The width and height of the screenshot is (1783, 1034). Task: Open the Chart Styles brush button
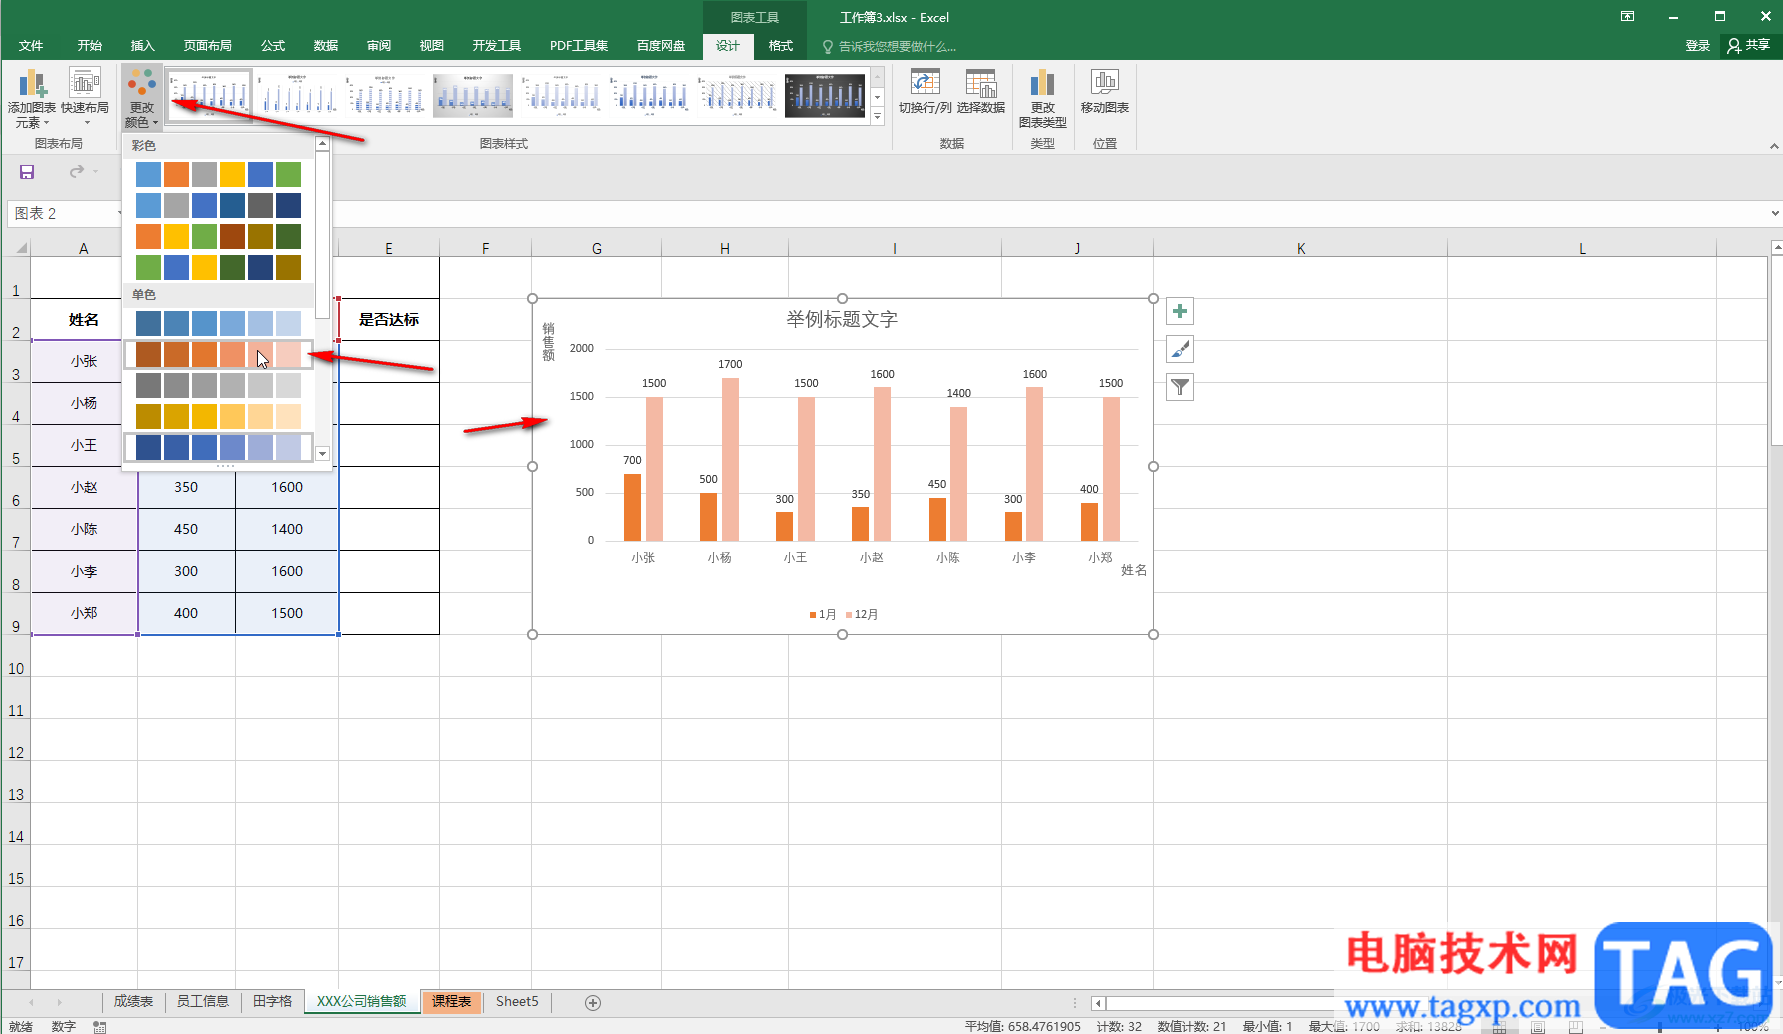pos(1180,349)
